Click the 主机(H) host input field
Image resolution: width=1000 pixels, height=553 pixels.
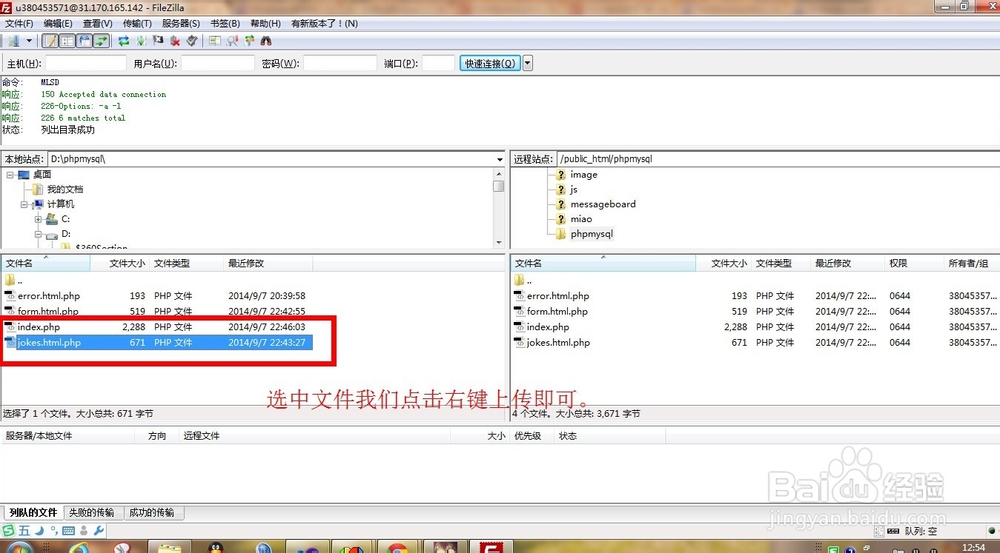coord(86,63)
